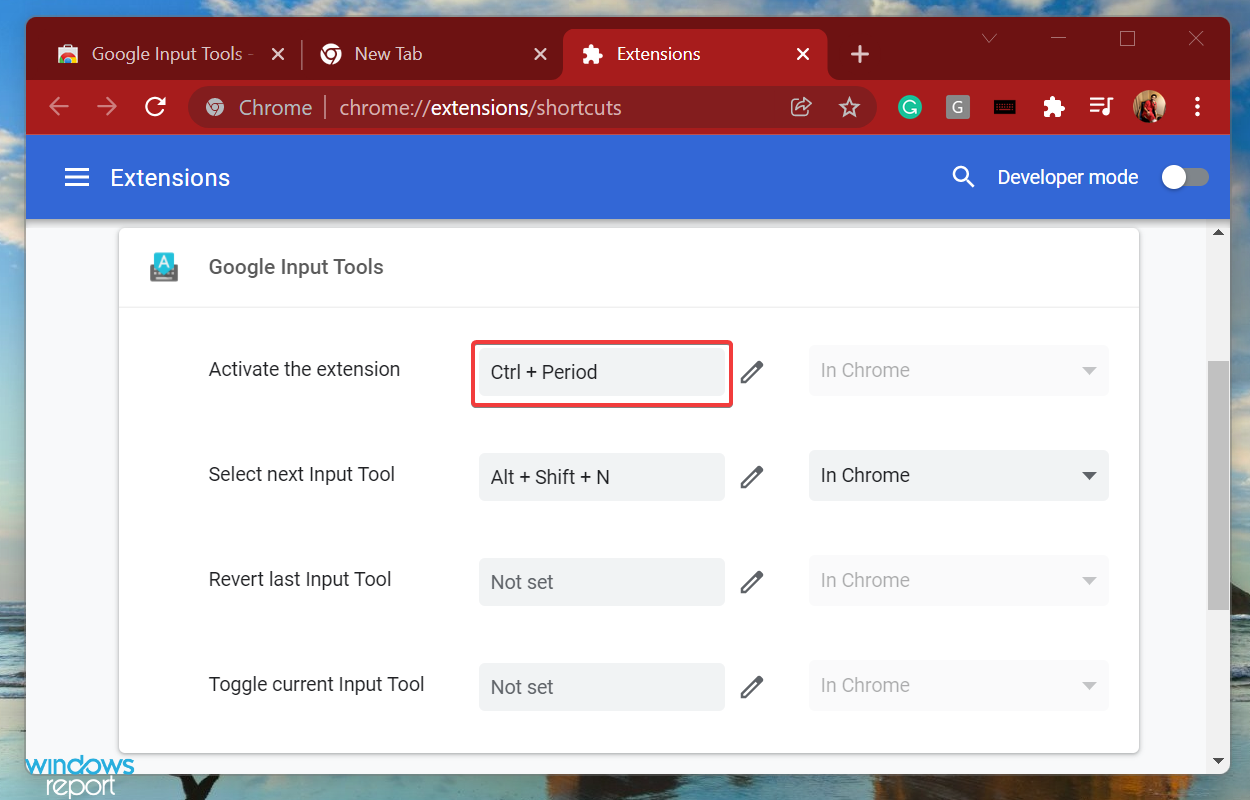
Task: Bookmark this page with the star icon
Action: coord(849,107)
